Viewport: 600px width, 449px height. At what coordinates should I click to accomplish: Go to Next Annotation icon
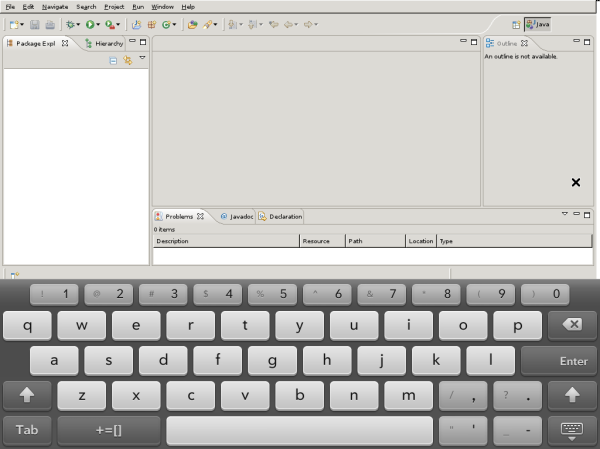tap(232, 25)
